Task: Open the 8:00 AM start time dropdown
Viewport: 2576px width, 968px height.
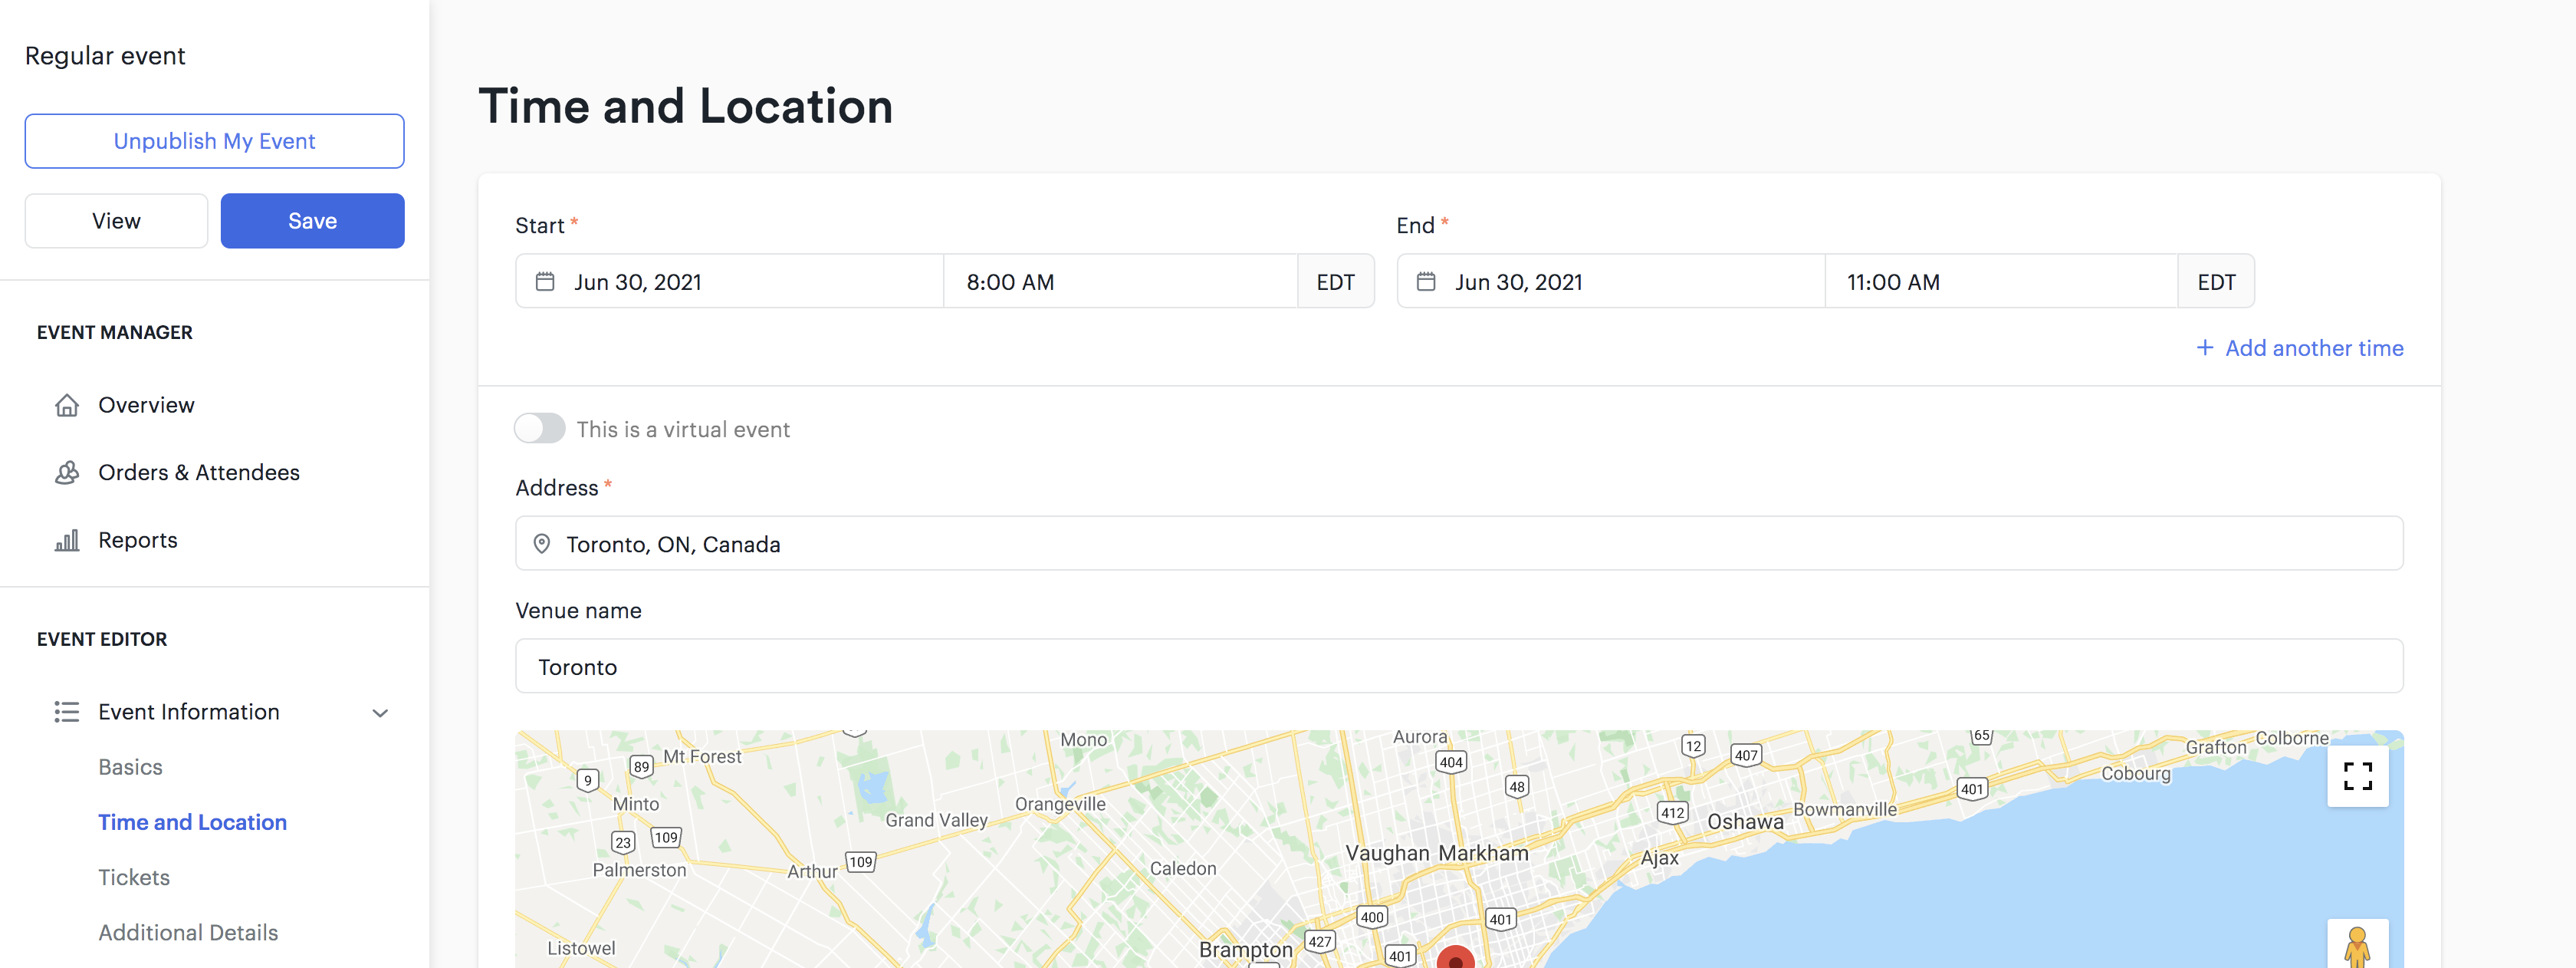Action: click(1119, 282)
